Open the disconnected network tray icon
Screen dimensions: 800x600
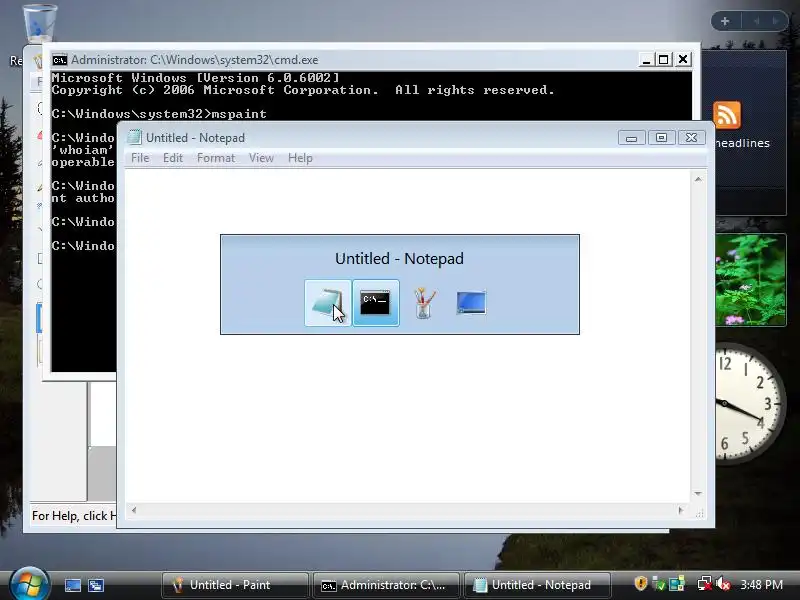tap(705, 584)
